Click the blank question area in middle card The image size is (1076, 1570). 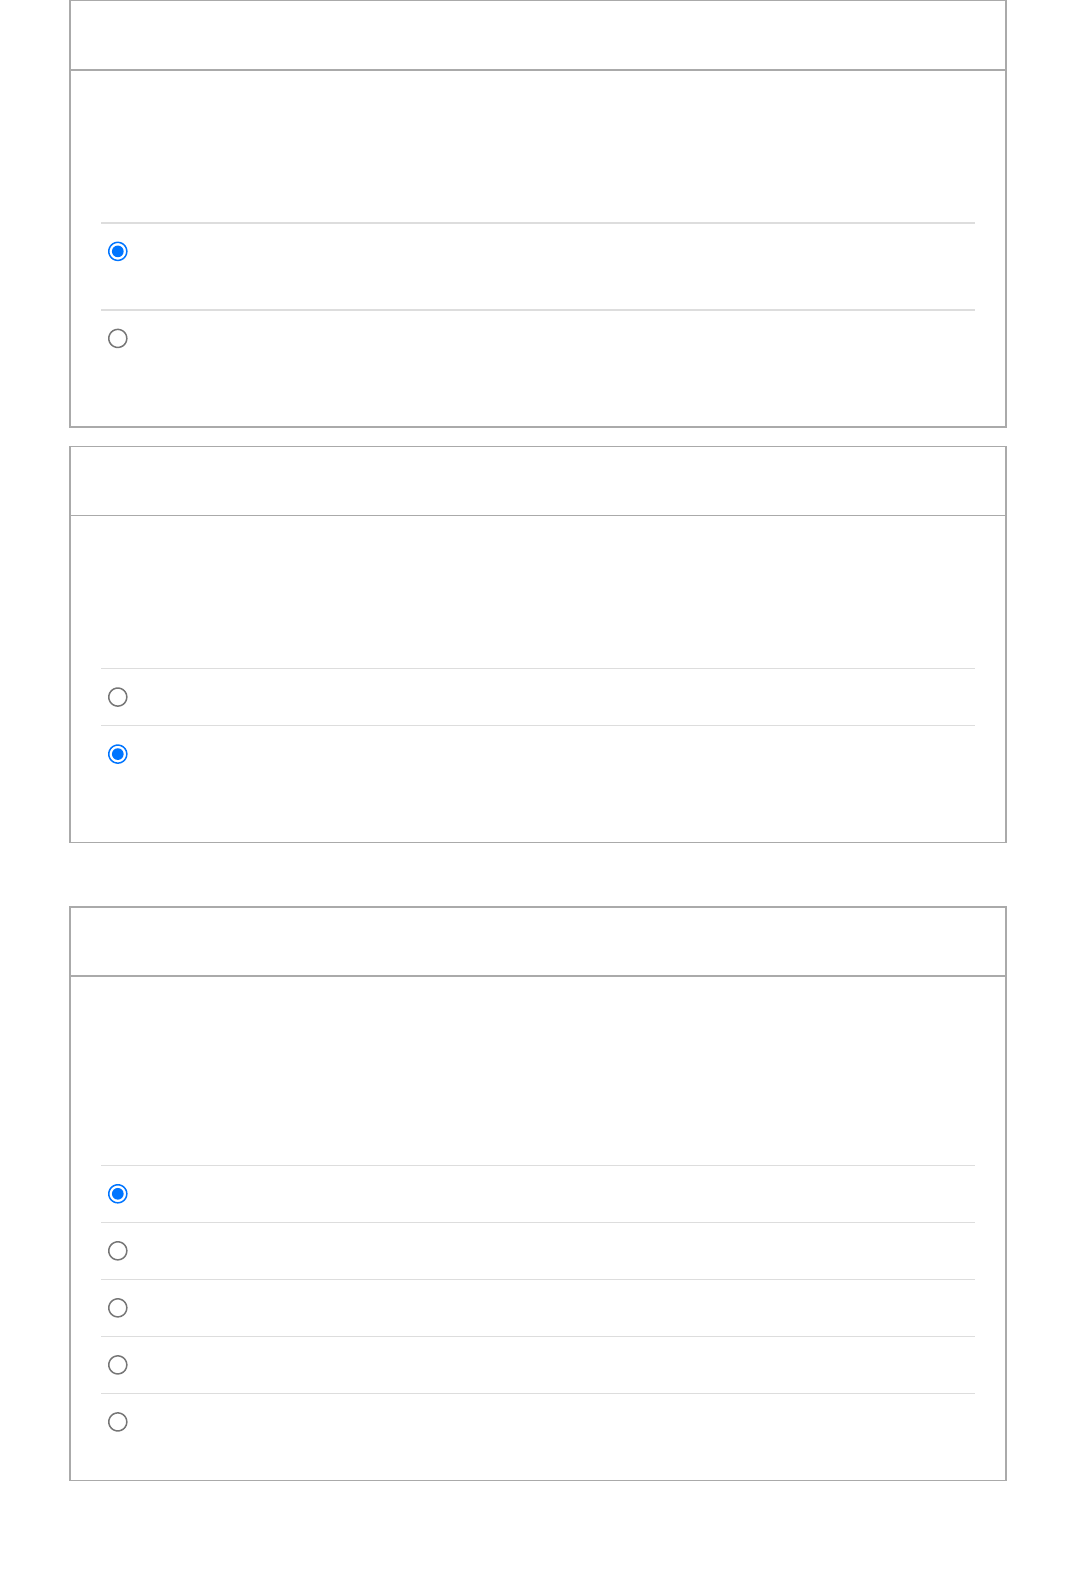pos(538,592)
